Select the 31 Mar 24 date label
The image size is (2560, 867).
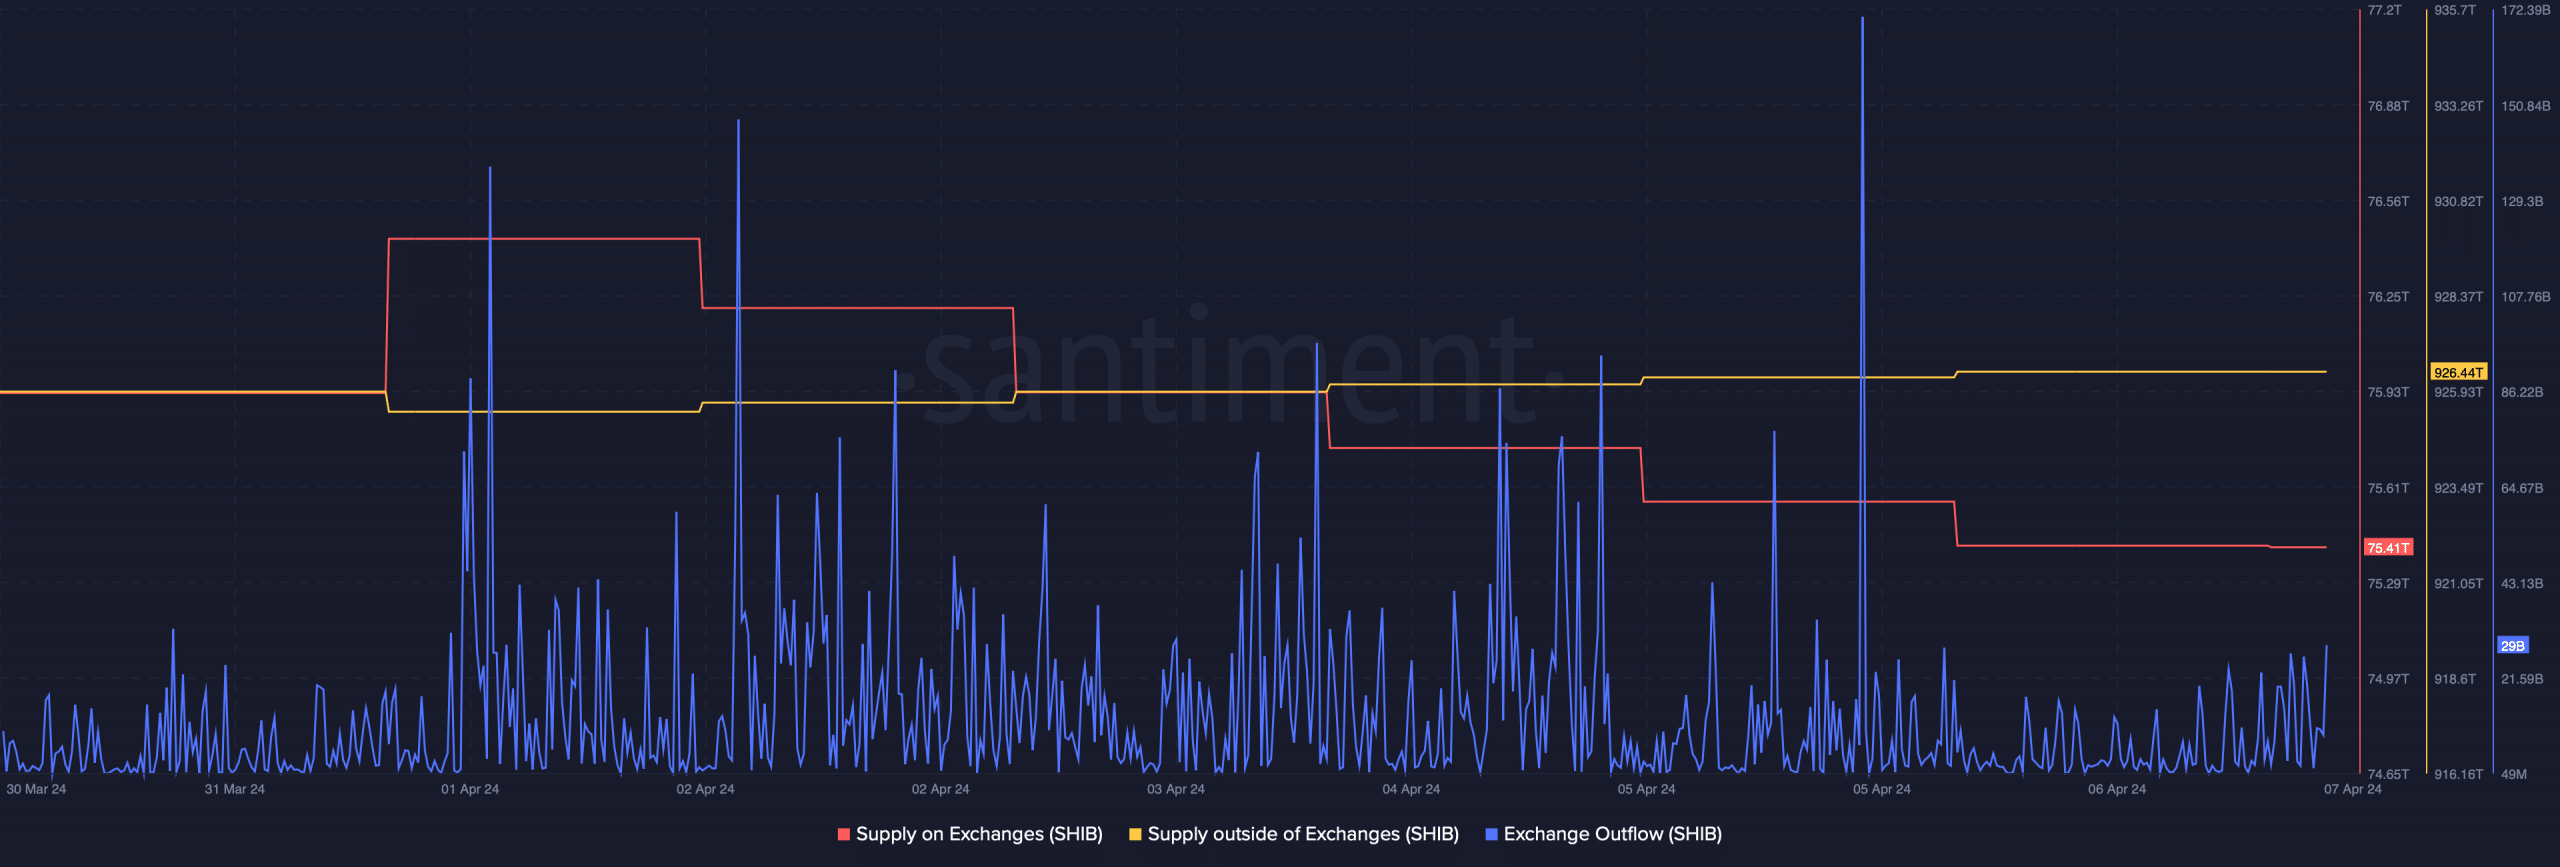click(235, 789)
